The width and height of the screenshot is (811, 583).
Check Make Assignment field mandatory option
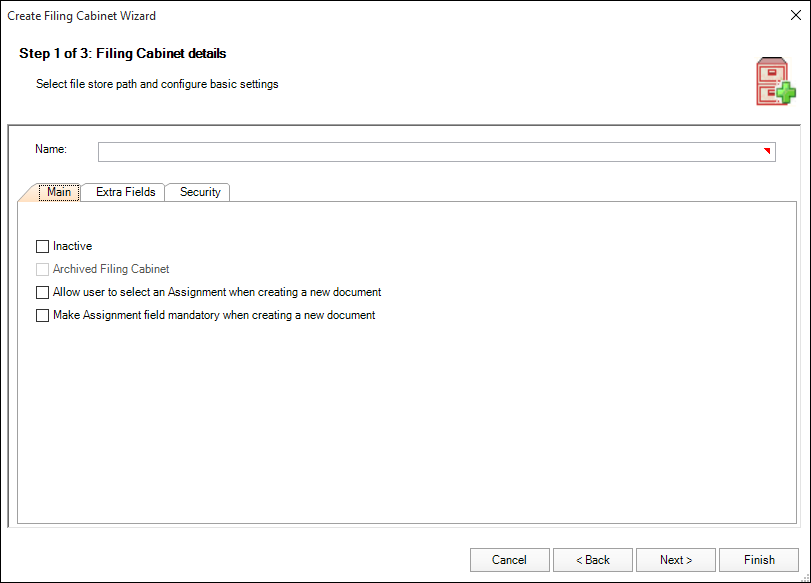(42, 316)
